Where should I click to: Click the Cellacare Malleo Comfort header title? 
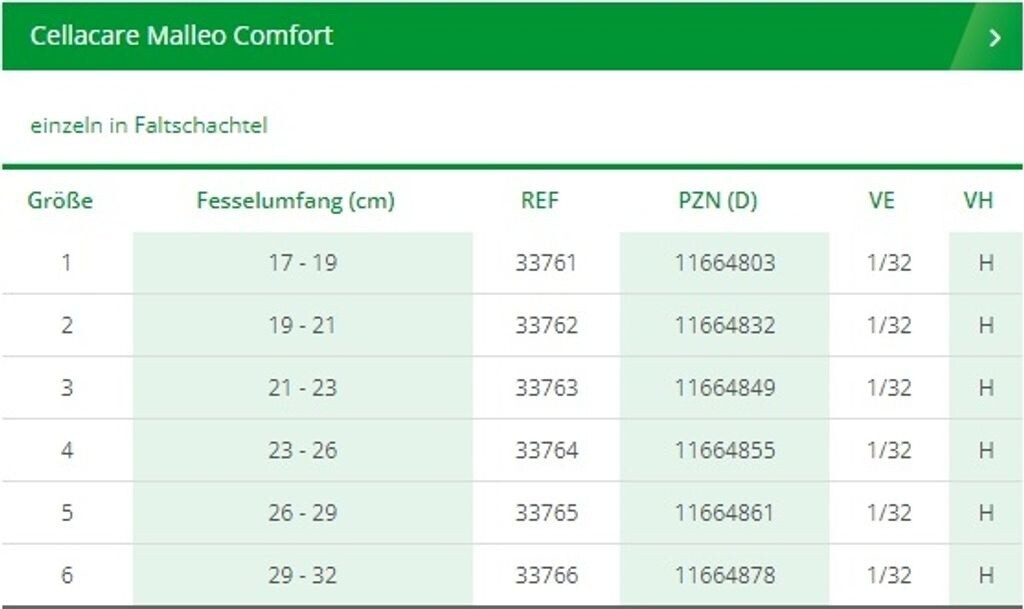181,36
